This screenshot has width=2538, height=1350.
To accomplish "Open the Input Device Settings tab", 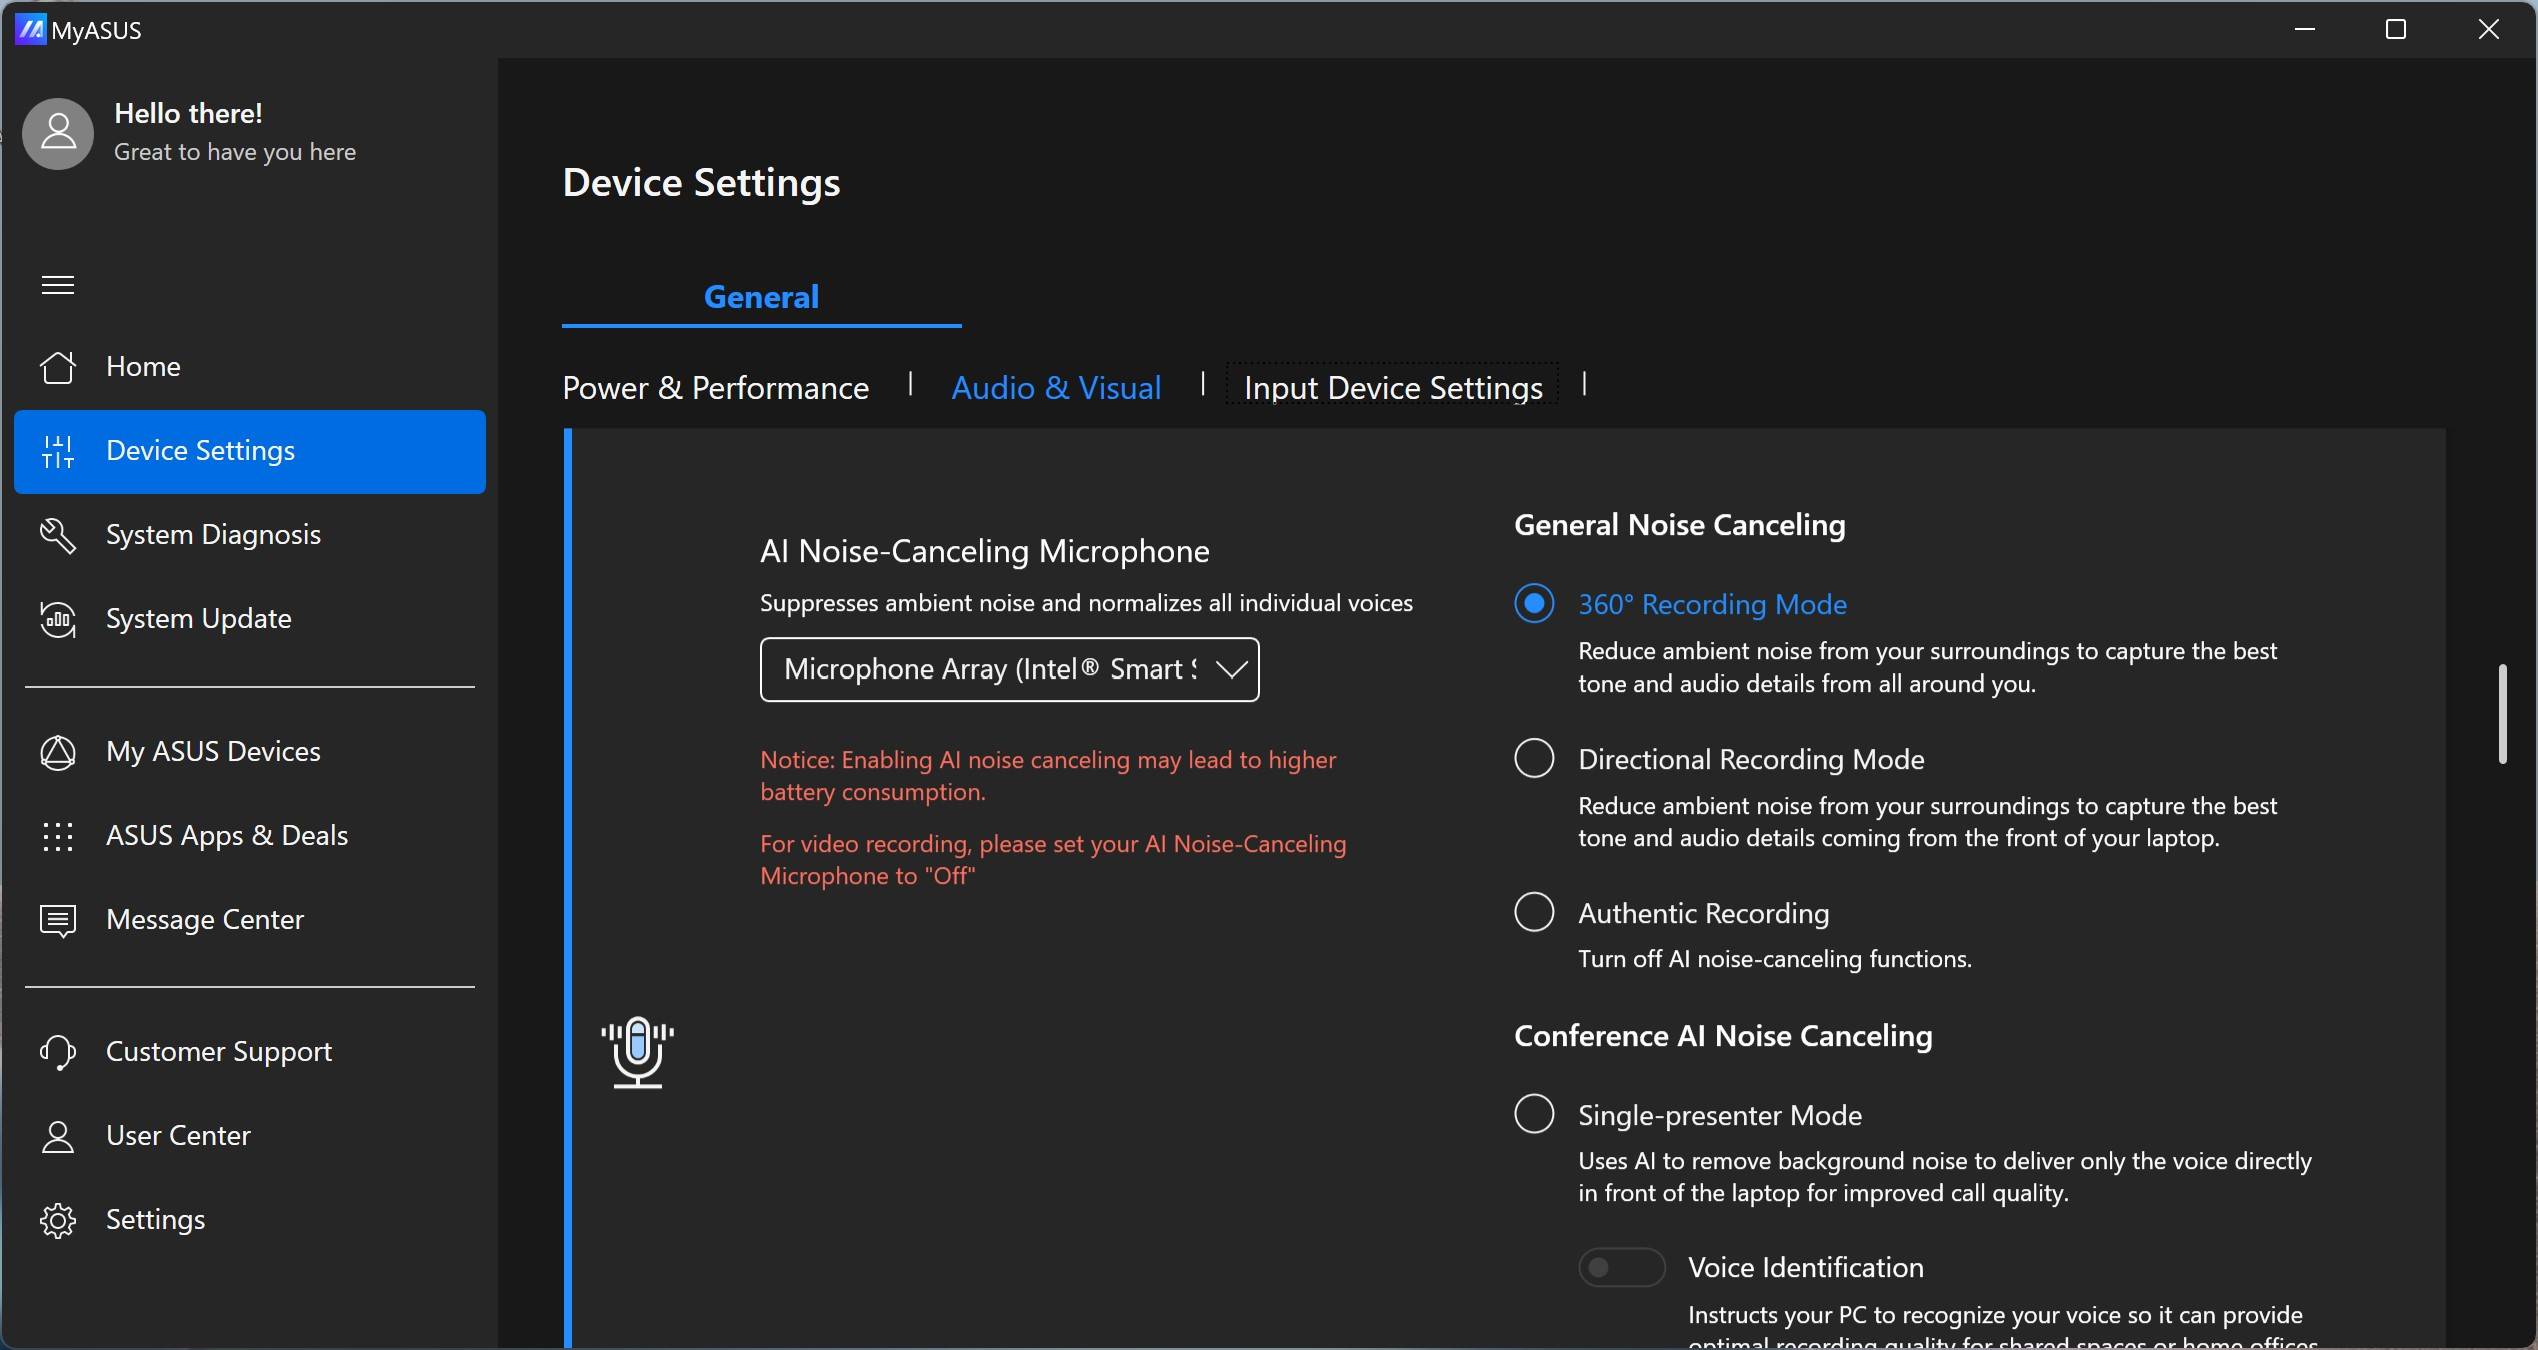I will pos(1392,388).
